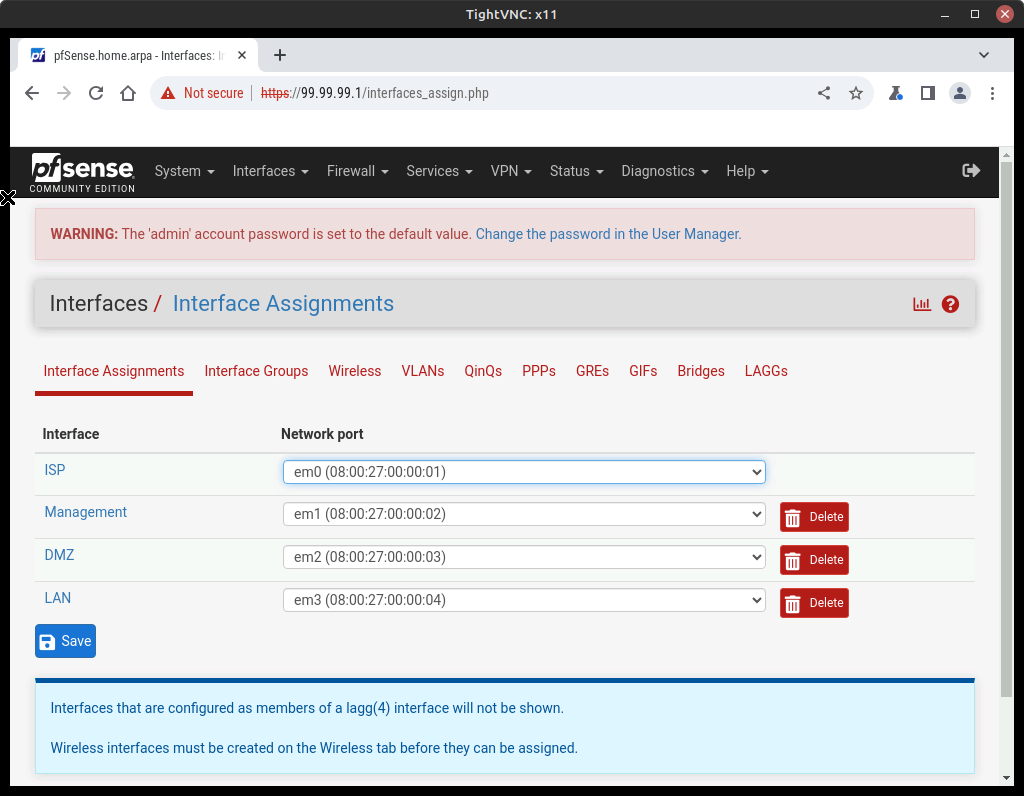Switch to the LAGGs tab
Screen dimensions: 1024x796
(x=766, y=371)
